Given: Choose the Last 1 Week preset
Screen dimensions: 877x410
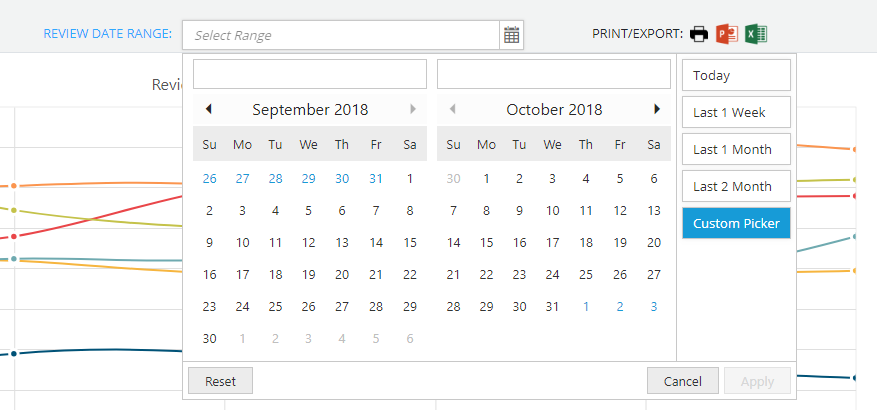Looking at the screenshot, I should click(x=736, y=112).
